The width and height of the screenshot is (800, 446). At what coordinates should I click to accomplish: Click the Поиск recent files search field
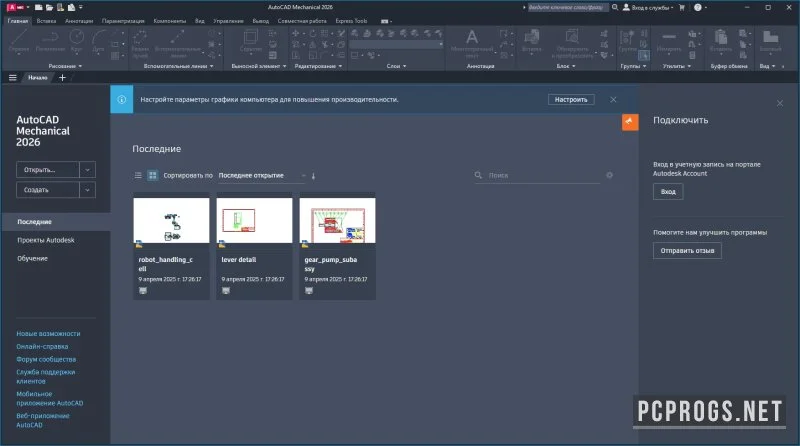(x=537, y=175)
